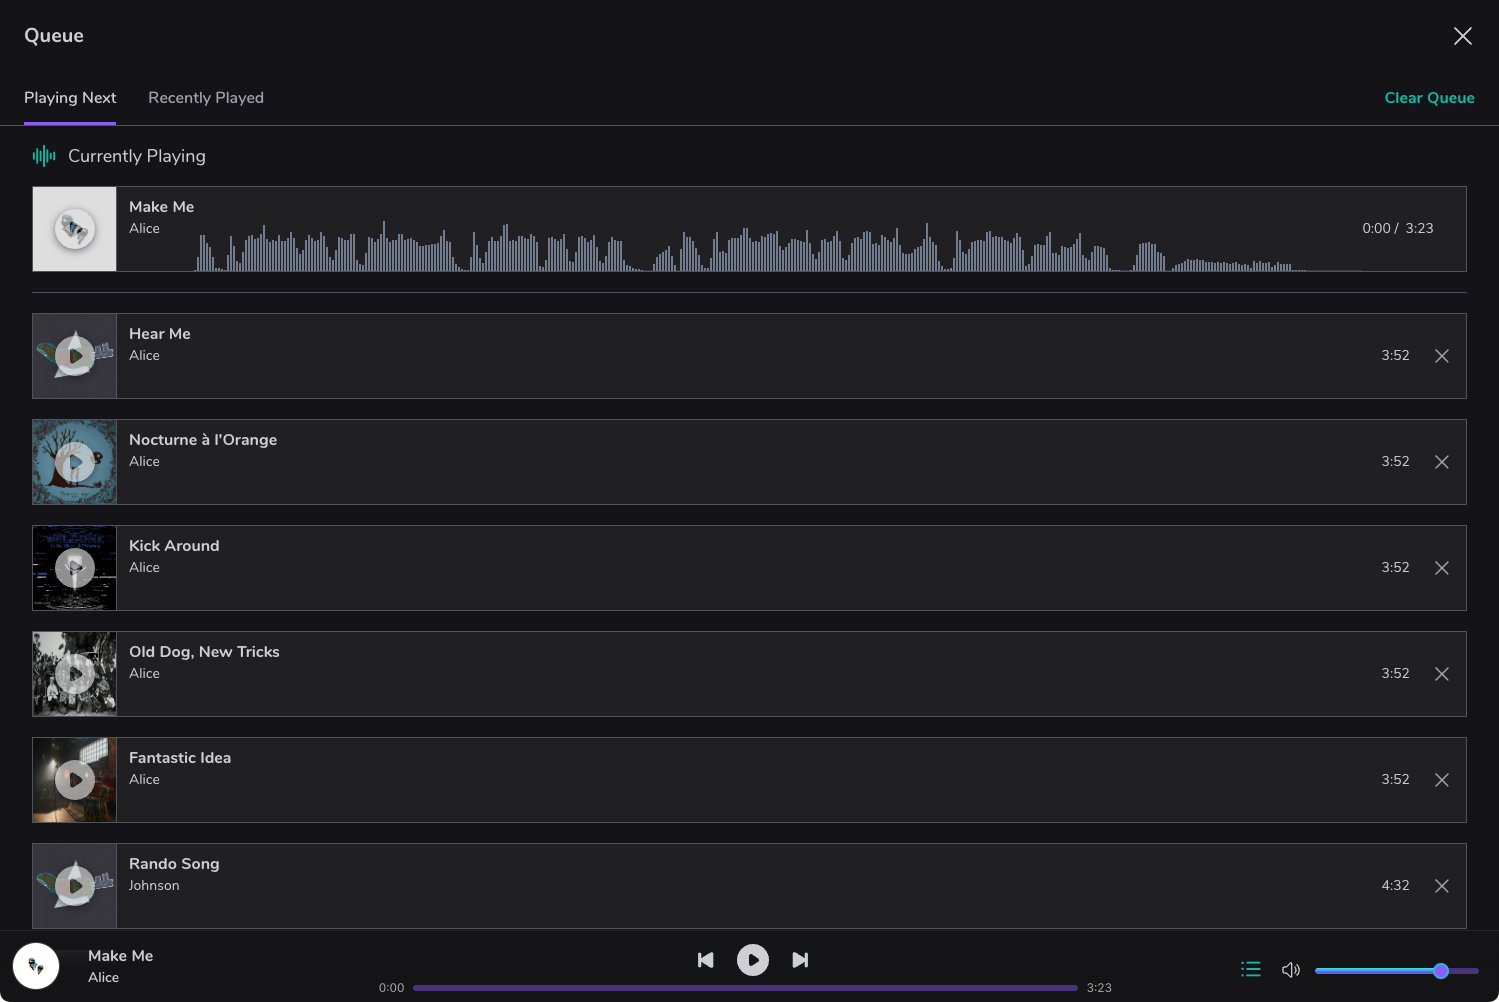Click the volume speaker icon
The image size is (1499, 1002).
click(1291, 969)
